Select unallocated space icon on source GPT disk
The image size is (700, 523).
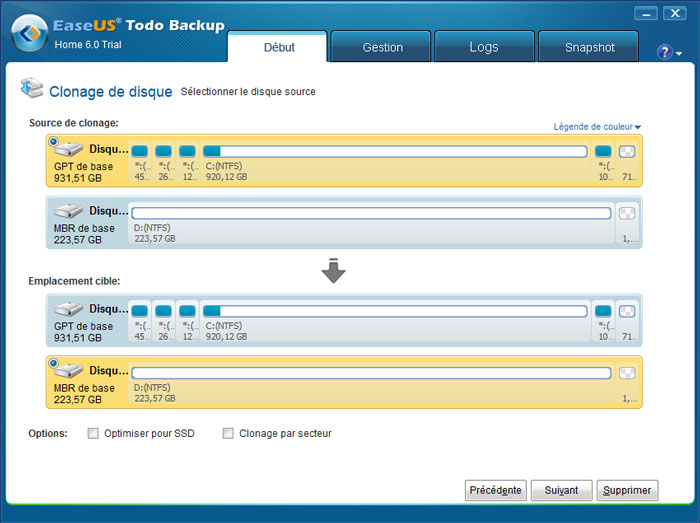tap(628, 152)
